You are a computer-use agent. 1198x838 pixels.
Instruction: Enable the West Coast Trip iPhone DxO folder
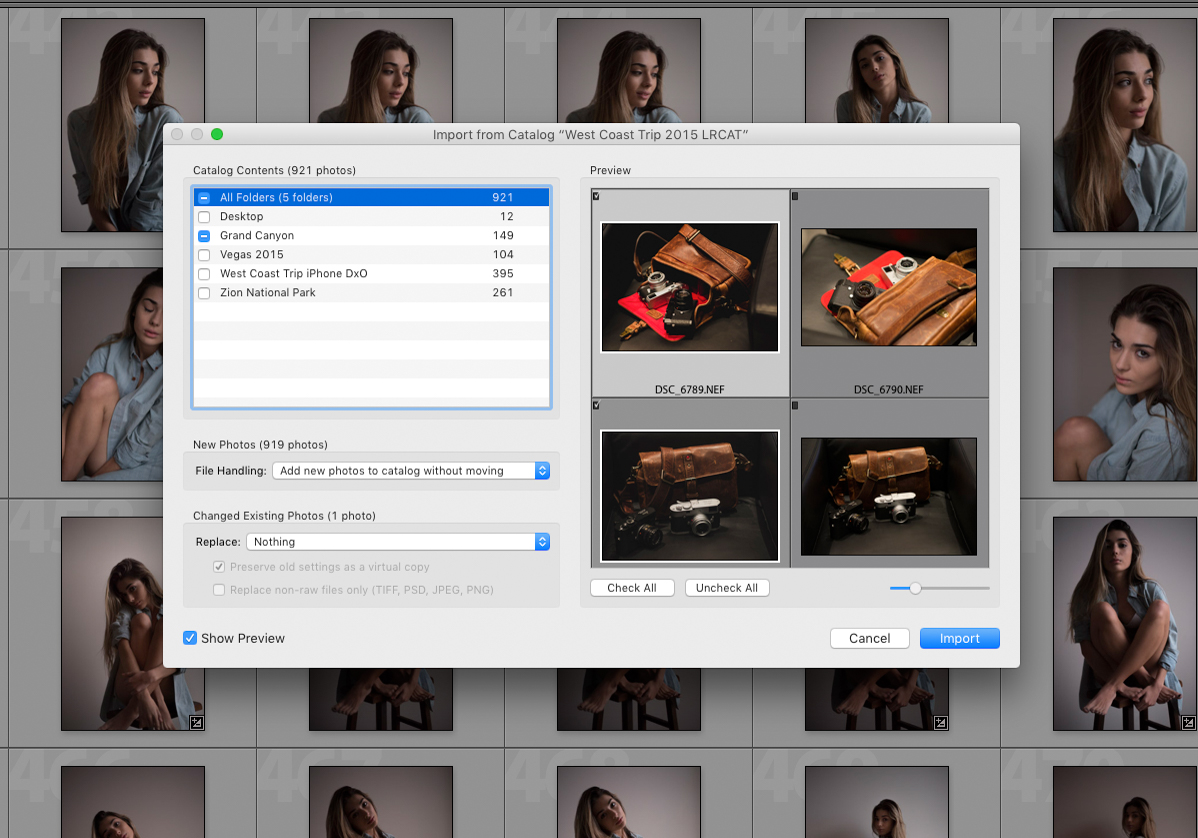[x=203, y=273]
